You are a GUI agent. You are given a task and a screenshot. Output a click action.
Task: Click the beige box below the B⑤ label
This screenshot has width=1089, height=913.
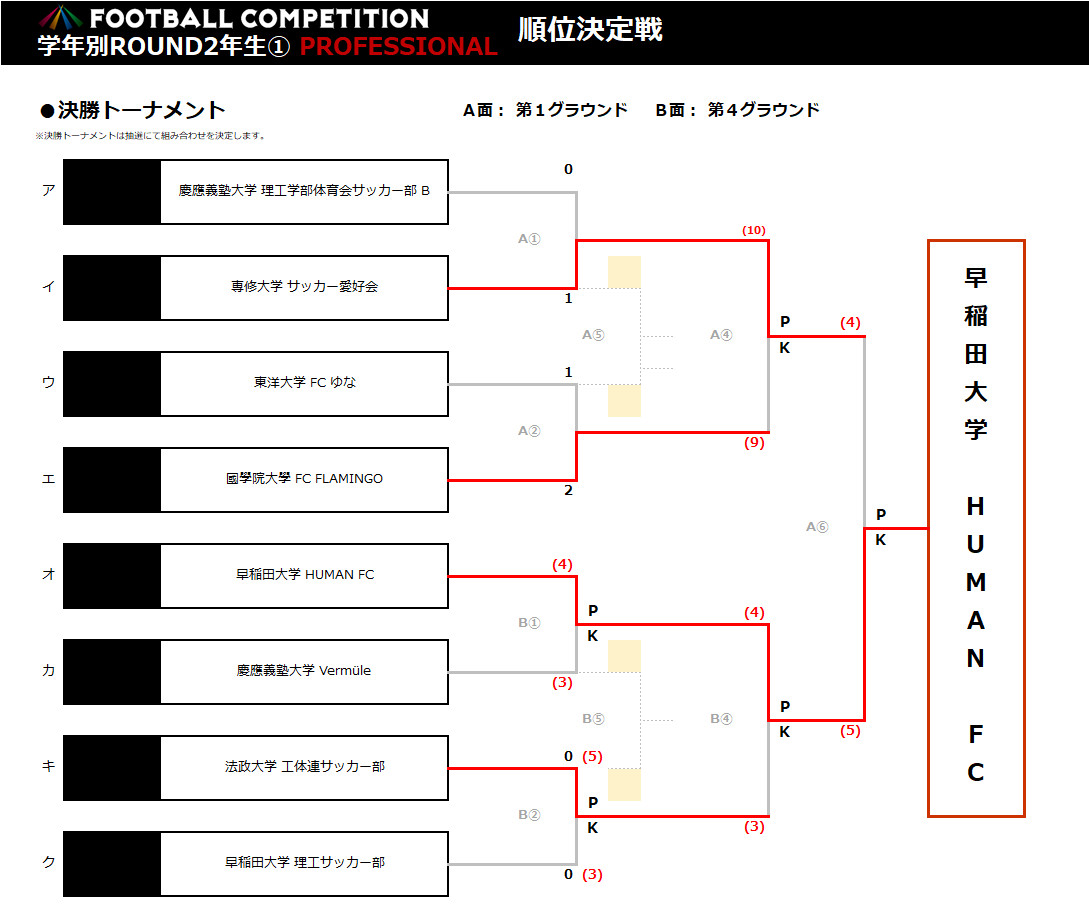[x=624, y=785]
